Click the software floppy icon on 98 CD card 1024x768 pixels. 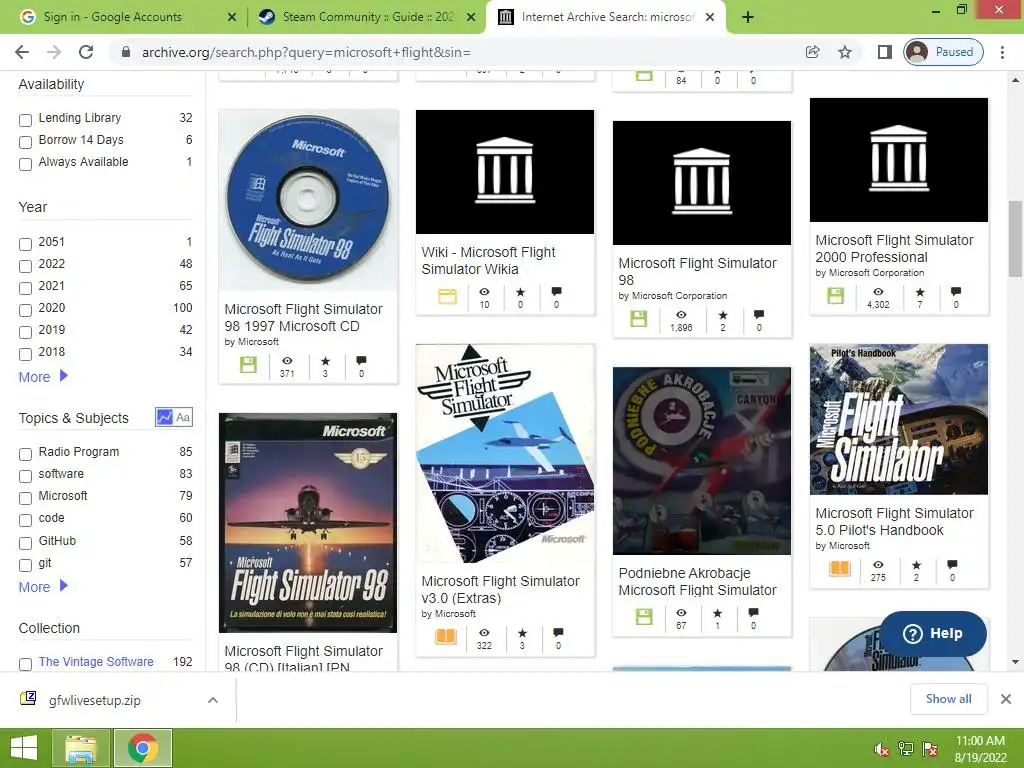click(248, 364)
